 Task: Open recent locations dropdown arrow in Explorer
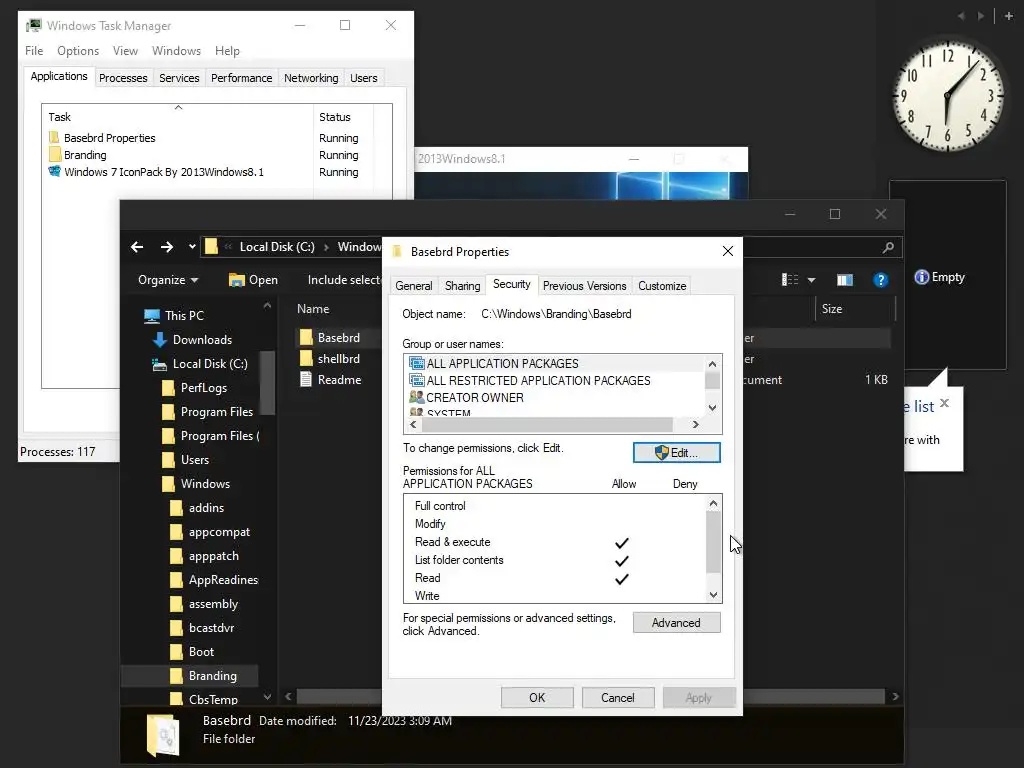[x=192, y=247]
